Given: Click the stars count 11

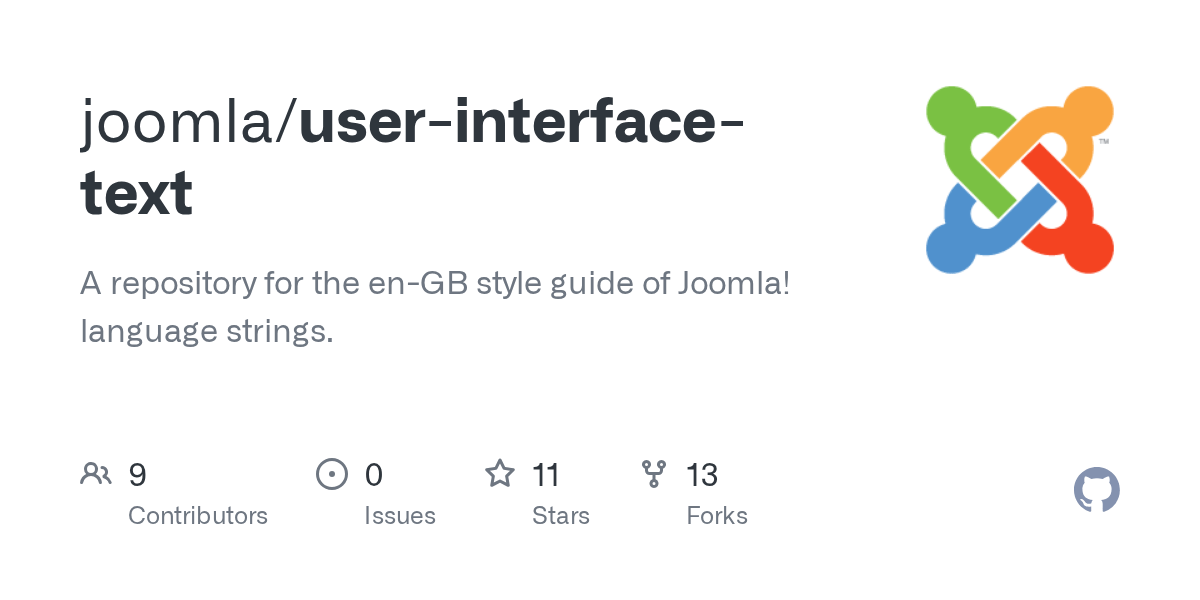Looking at the screenshot, I should pyautogui.click(x=546, y=474).
